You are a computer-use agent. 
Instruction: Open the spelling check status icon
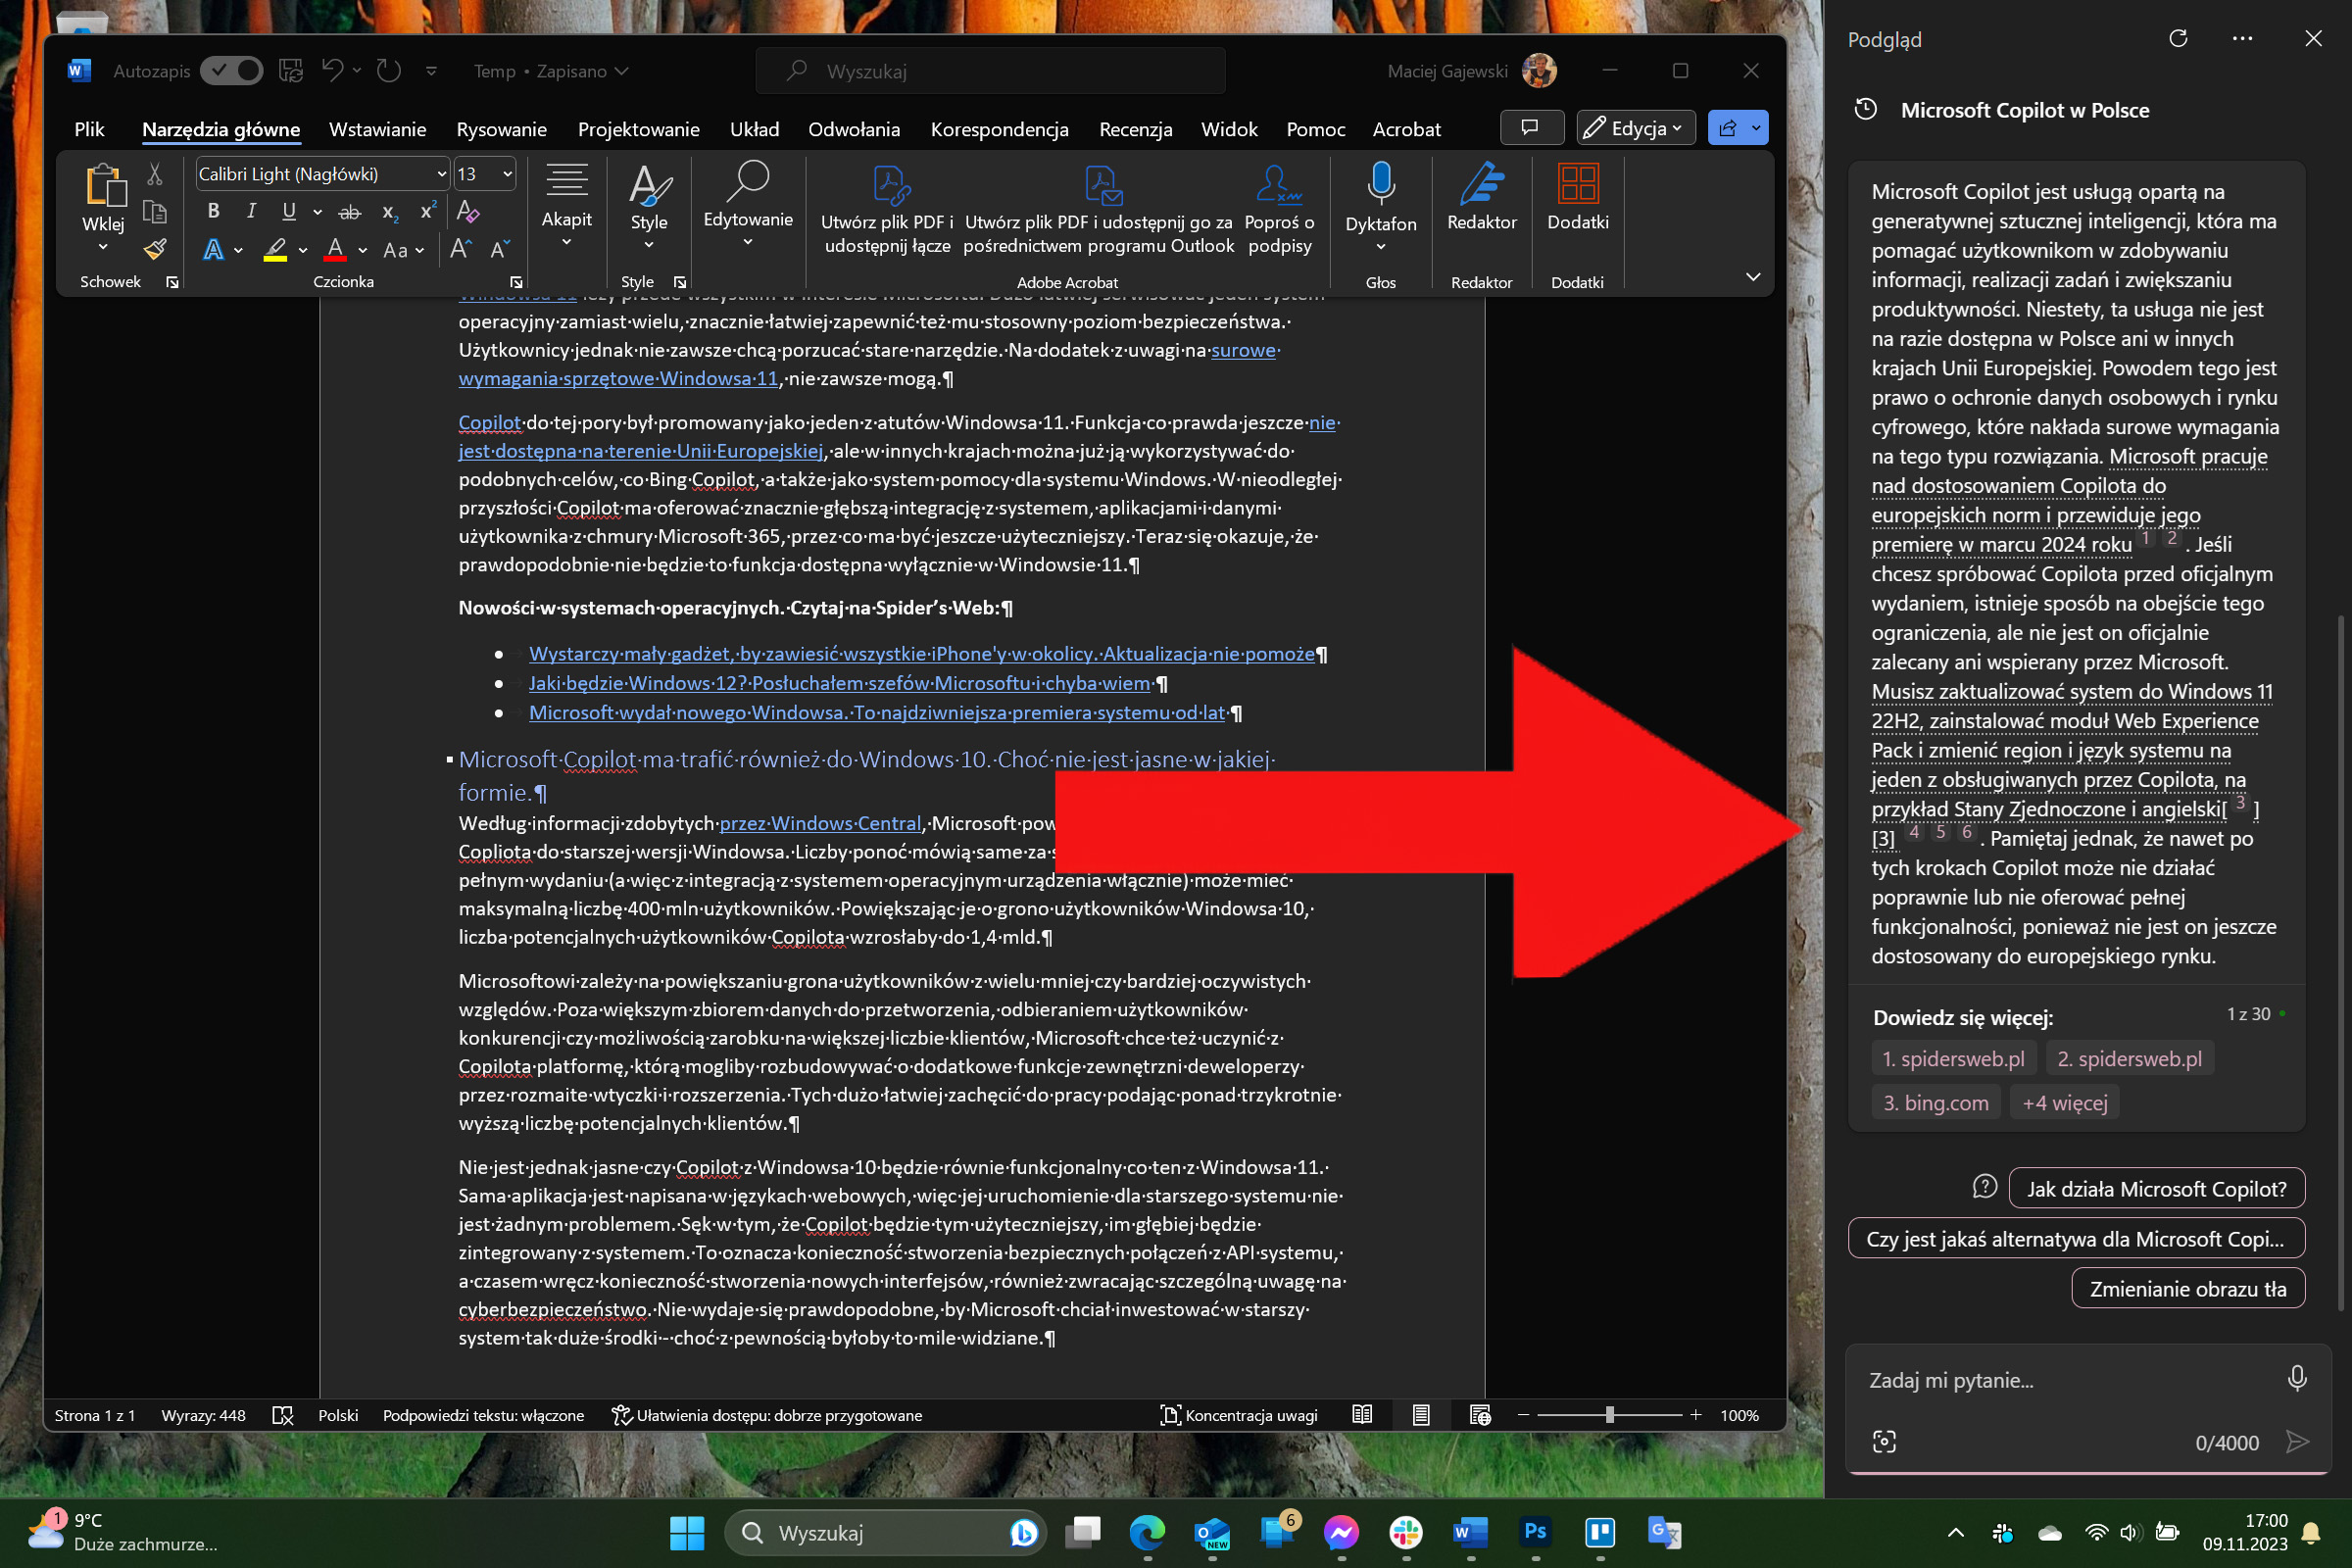pyautogui.click(x=283, y=1415)
